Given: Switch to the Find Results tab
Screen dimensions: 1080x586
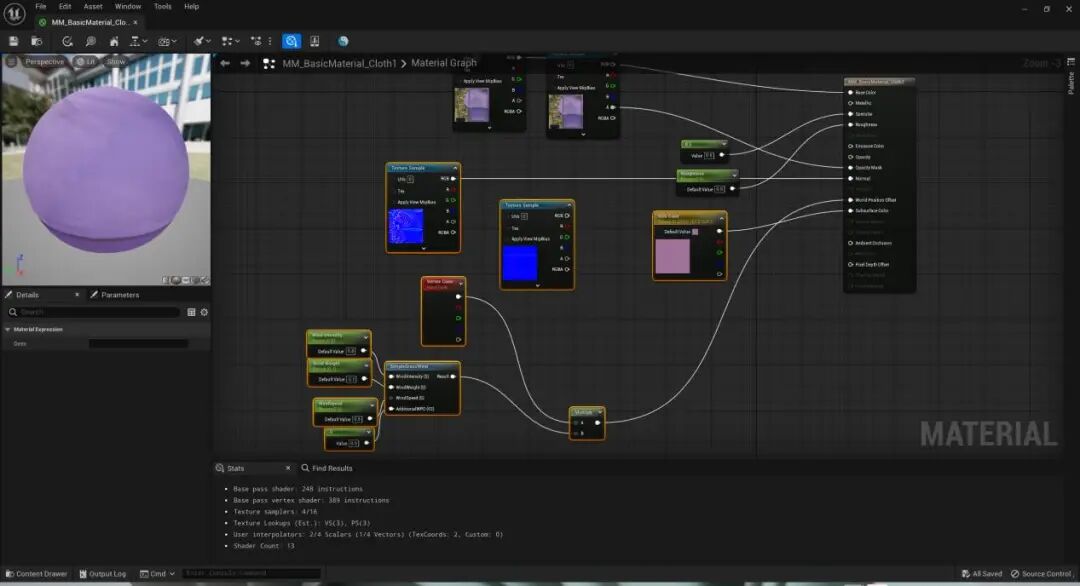Looking at the screenshot, I should pyautogui.click(x=326, y=468).
